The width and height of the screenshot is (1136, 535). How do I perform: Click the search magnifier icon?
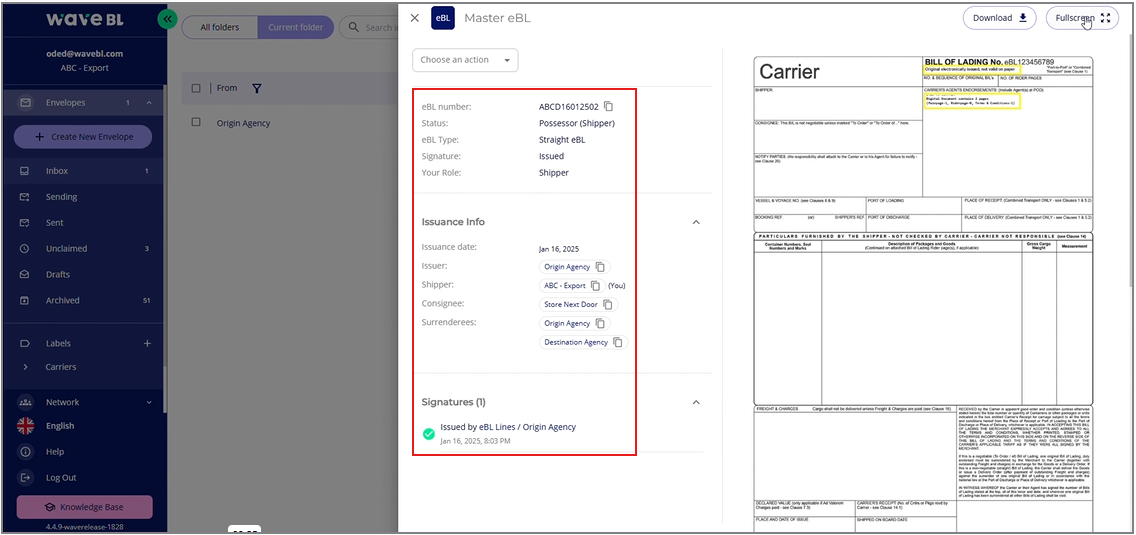[354, 28]
